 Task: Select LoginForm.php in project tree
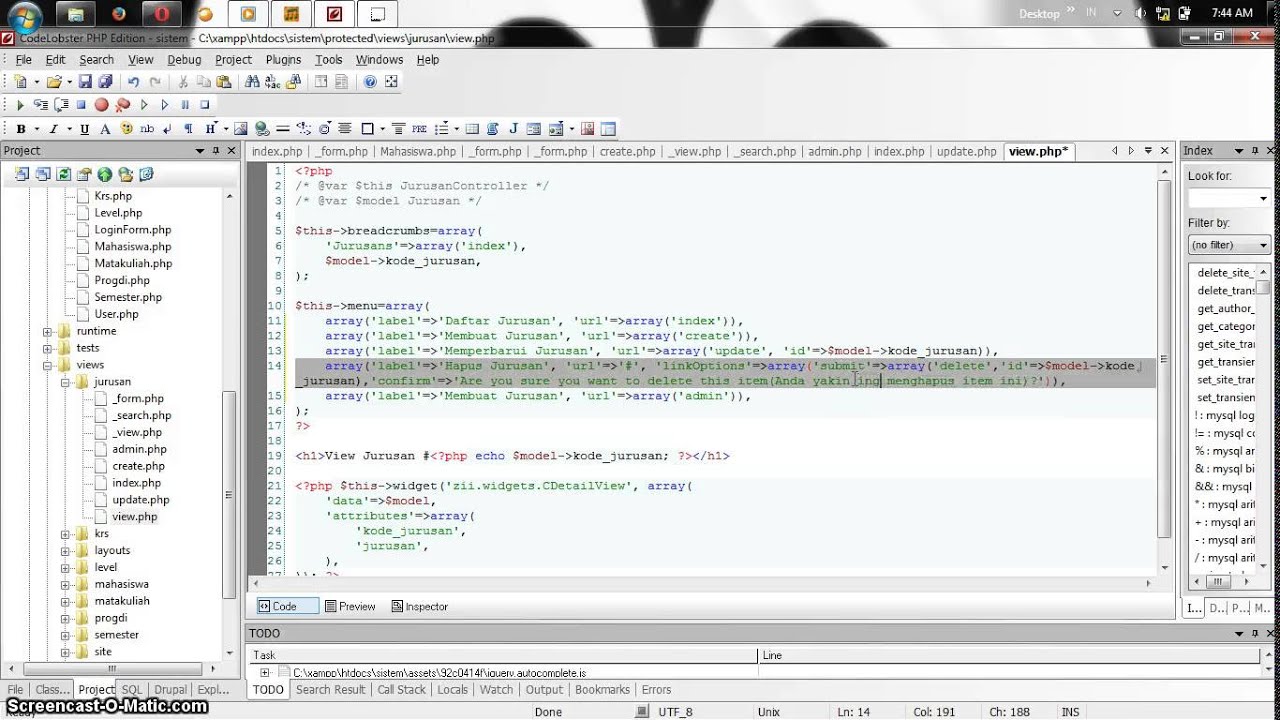(133, 230)
